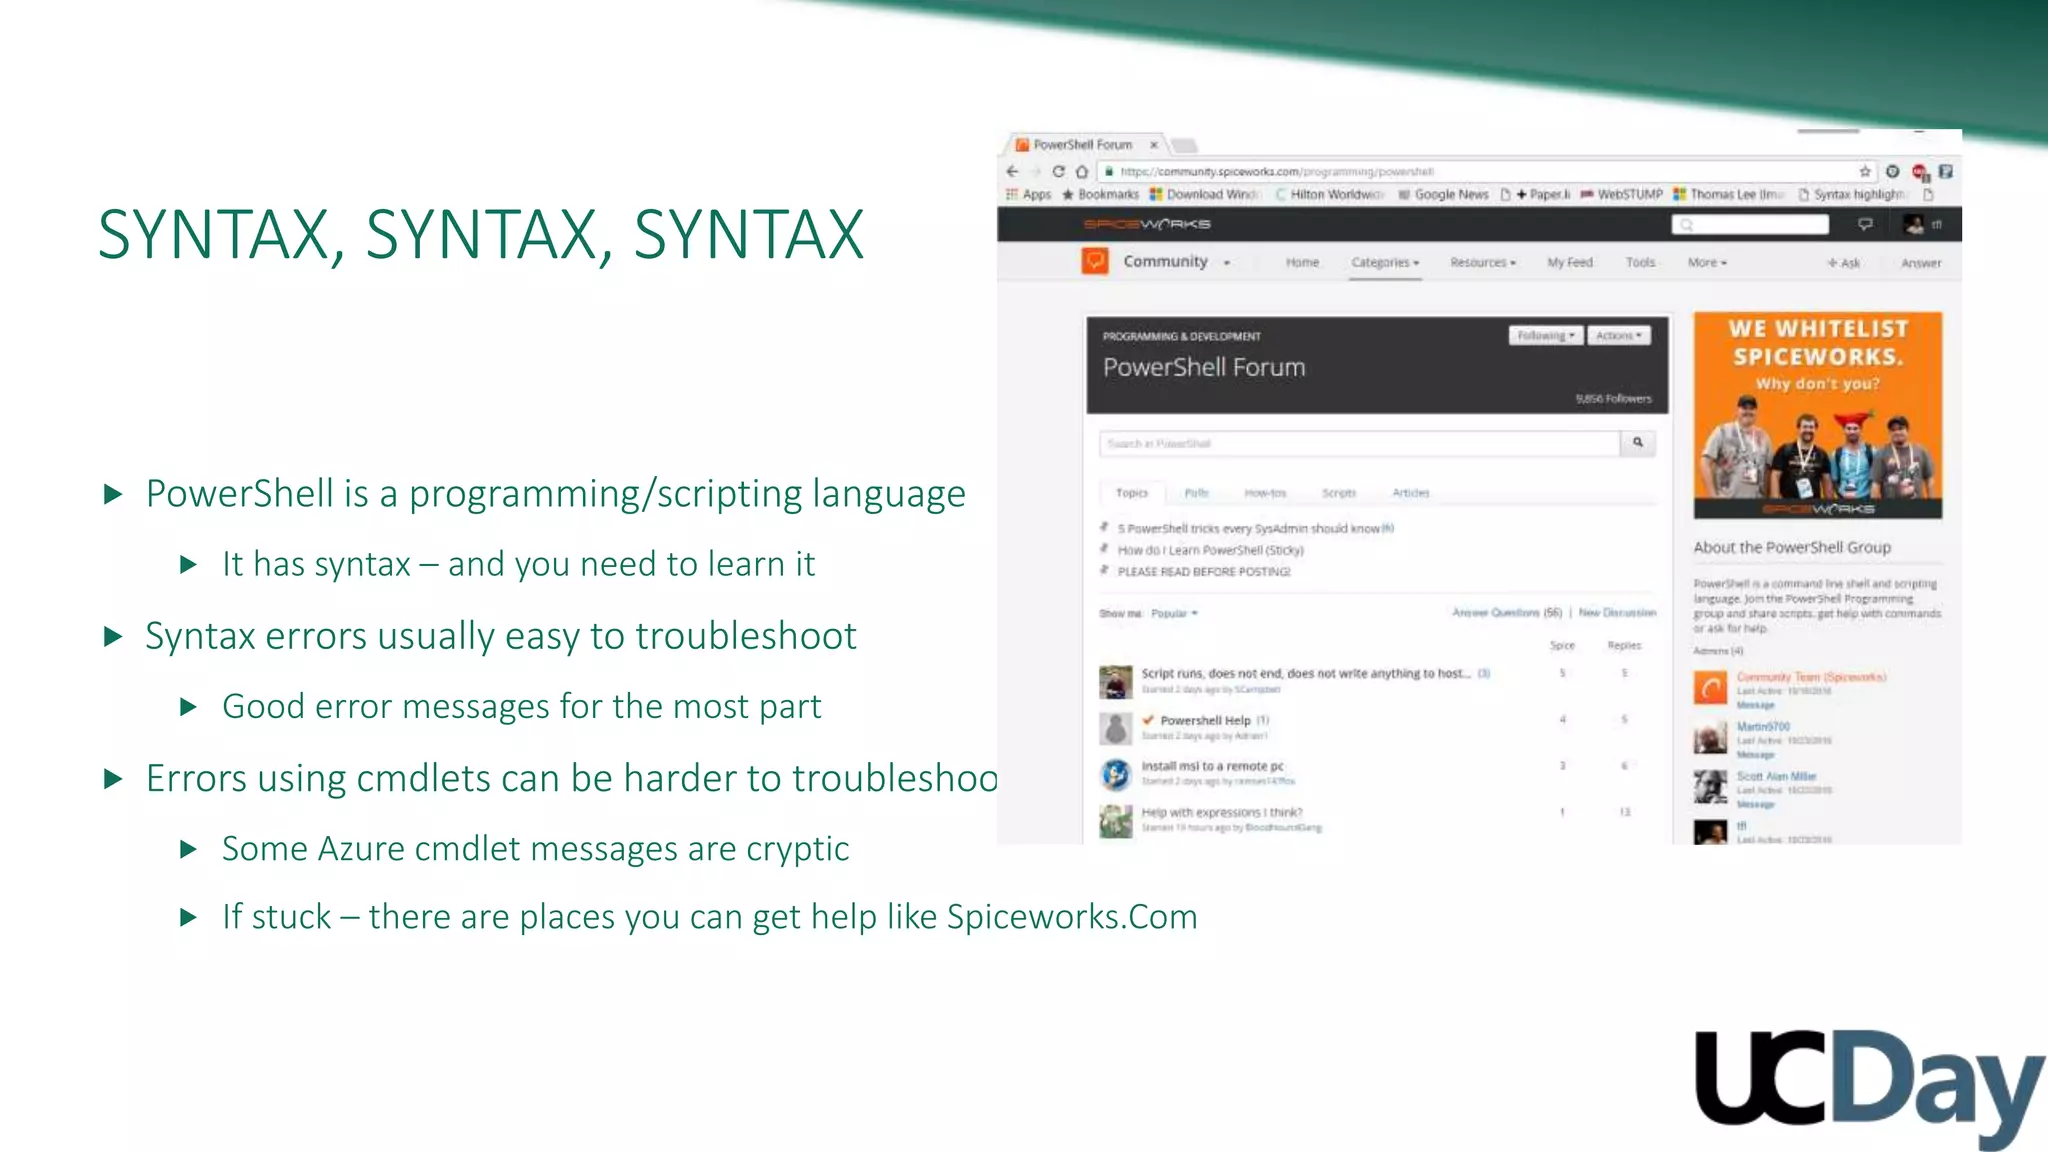Open the Download Windows bookmark

point(1204,194)
